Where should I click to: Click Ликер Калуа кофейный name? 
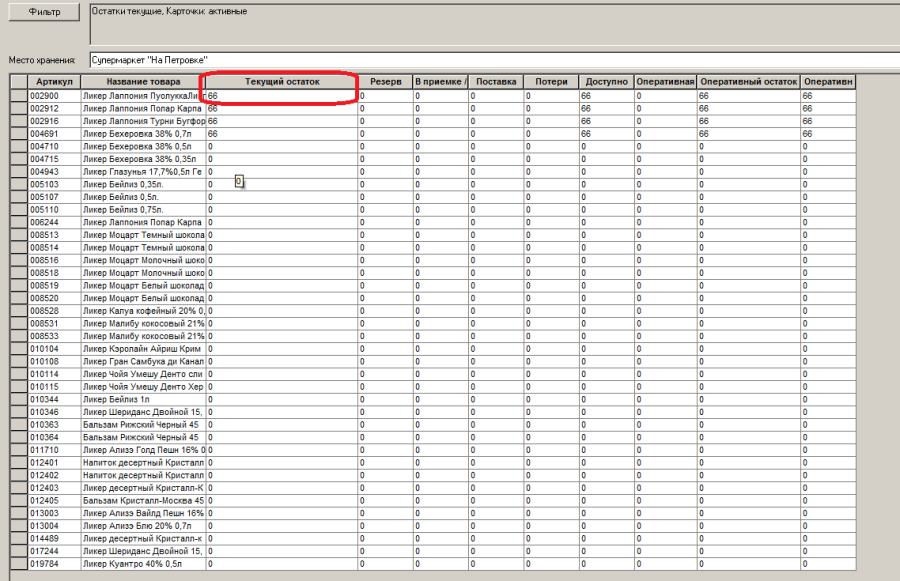[x=143, y=311]
